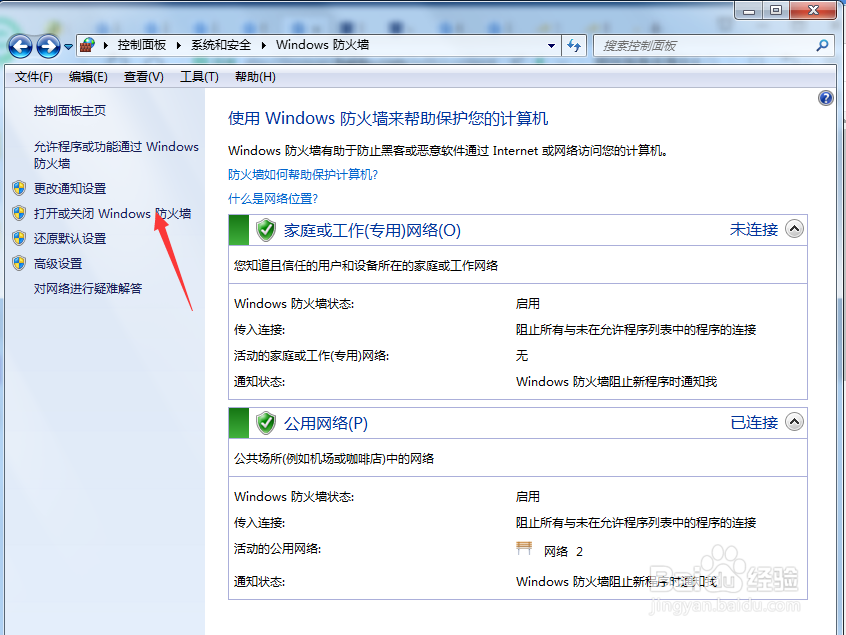The height and width of the screenshot is (635, 846).
Task: Open 什么是网络位置? help link
Action: [272, 199]
